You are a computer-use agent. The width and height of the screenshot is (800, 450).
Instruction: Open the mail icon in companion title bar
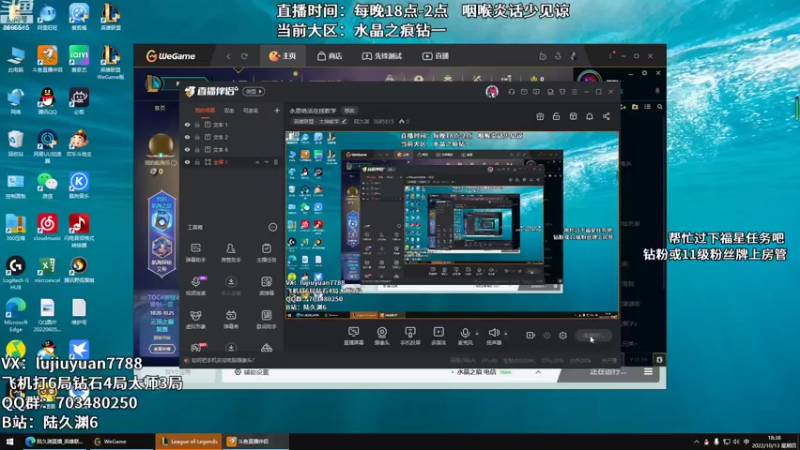pyautogui.click(x=524, y=92)
